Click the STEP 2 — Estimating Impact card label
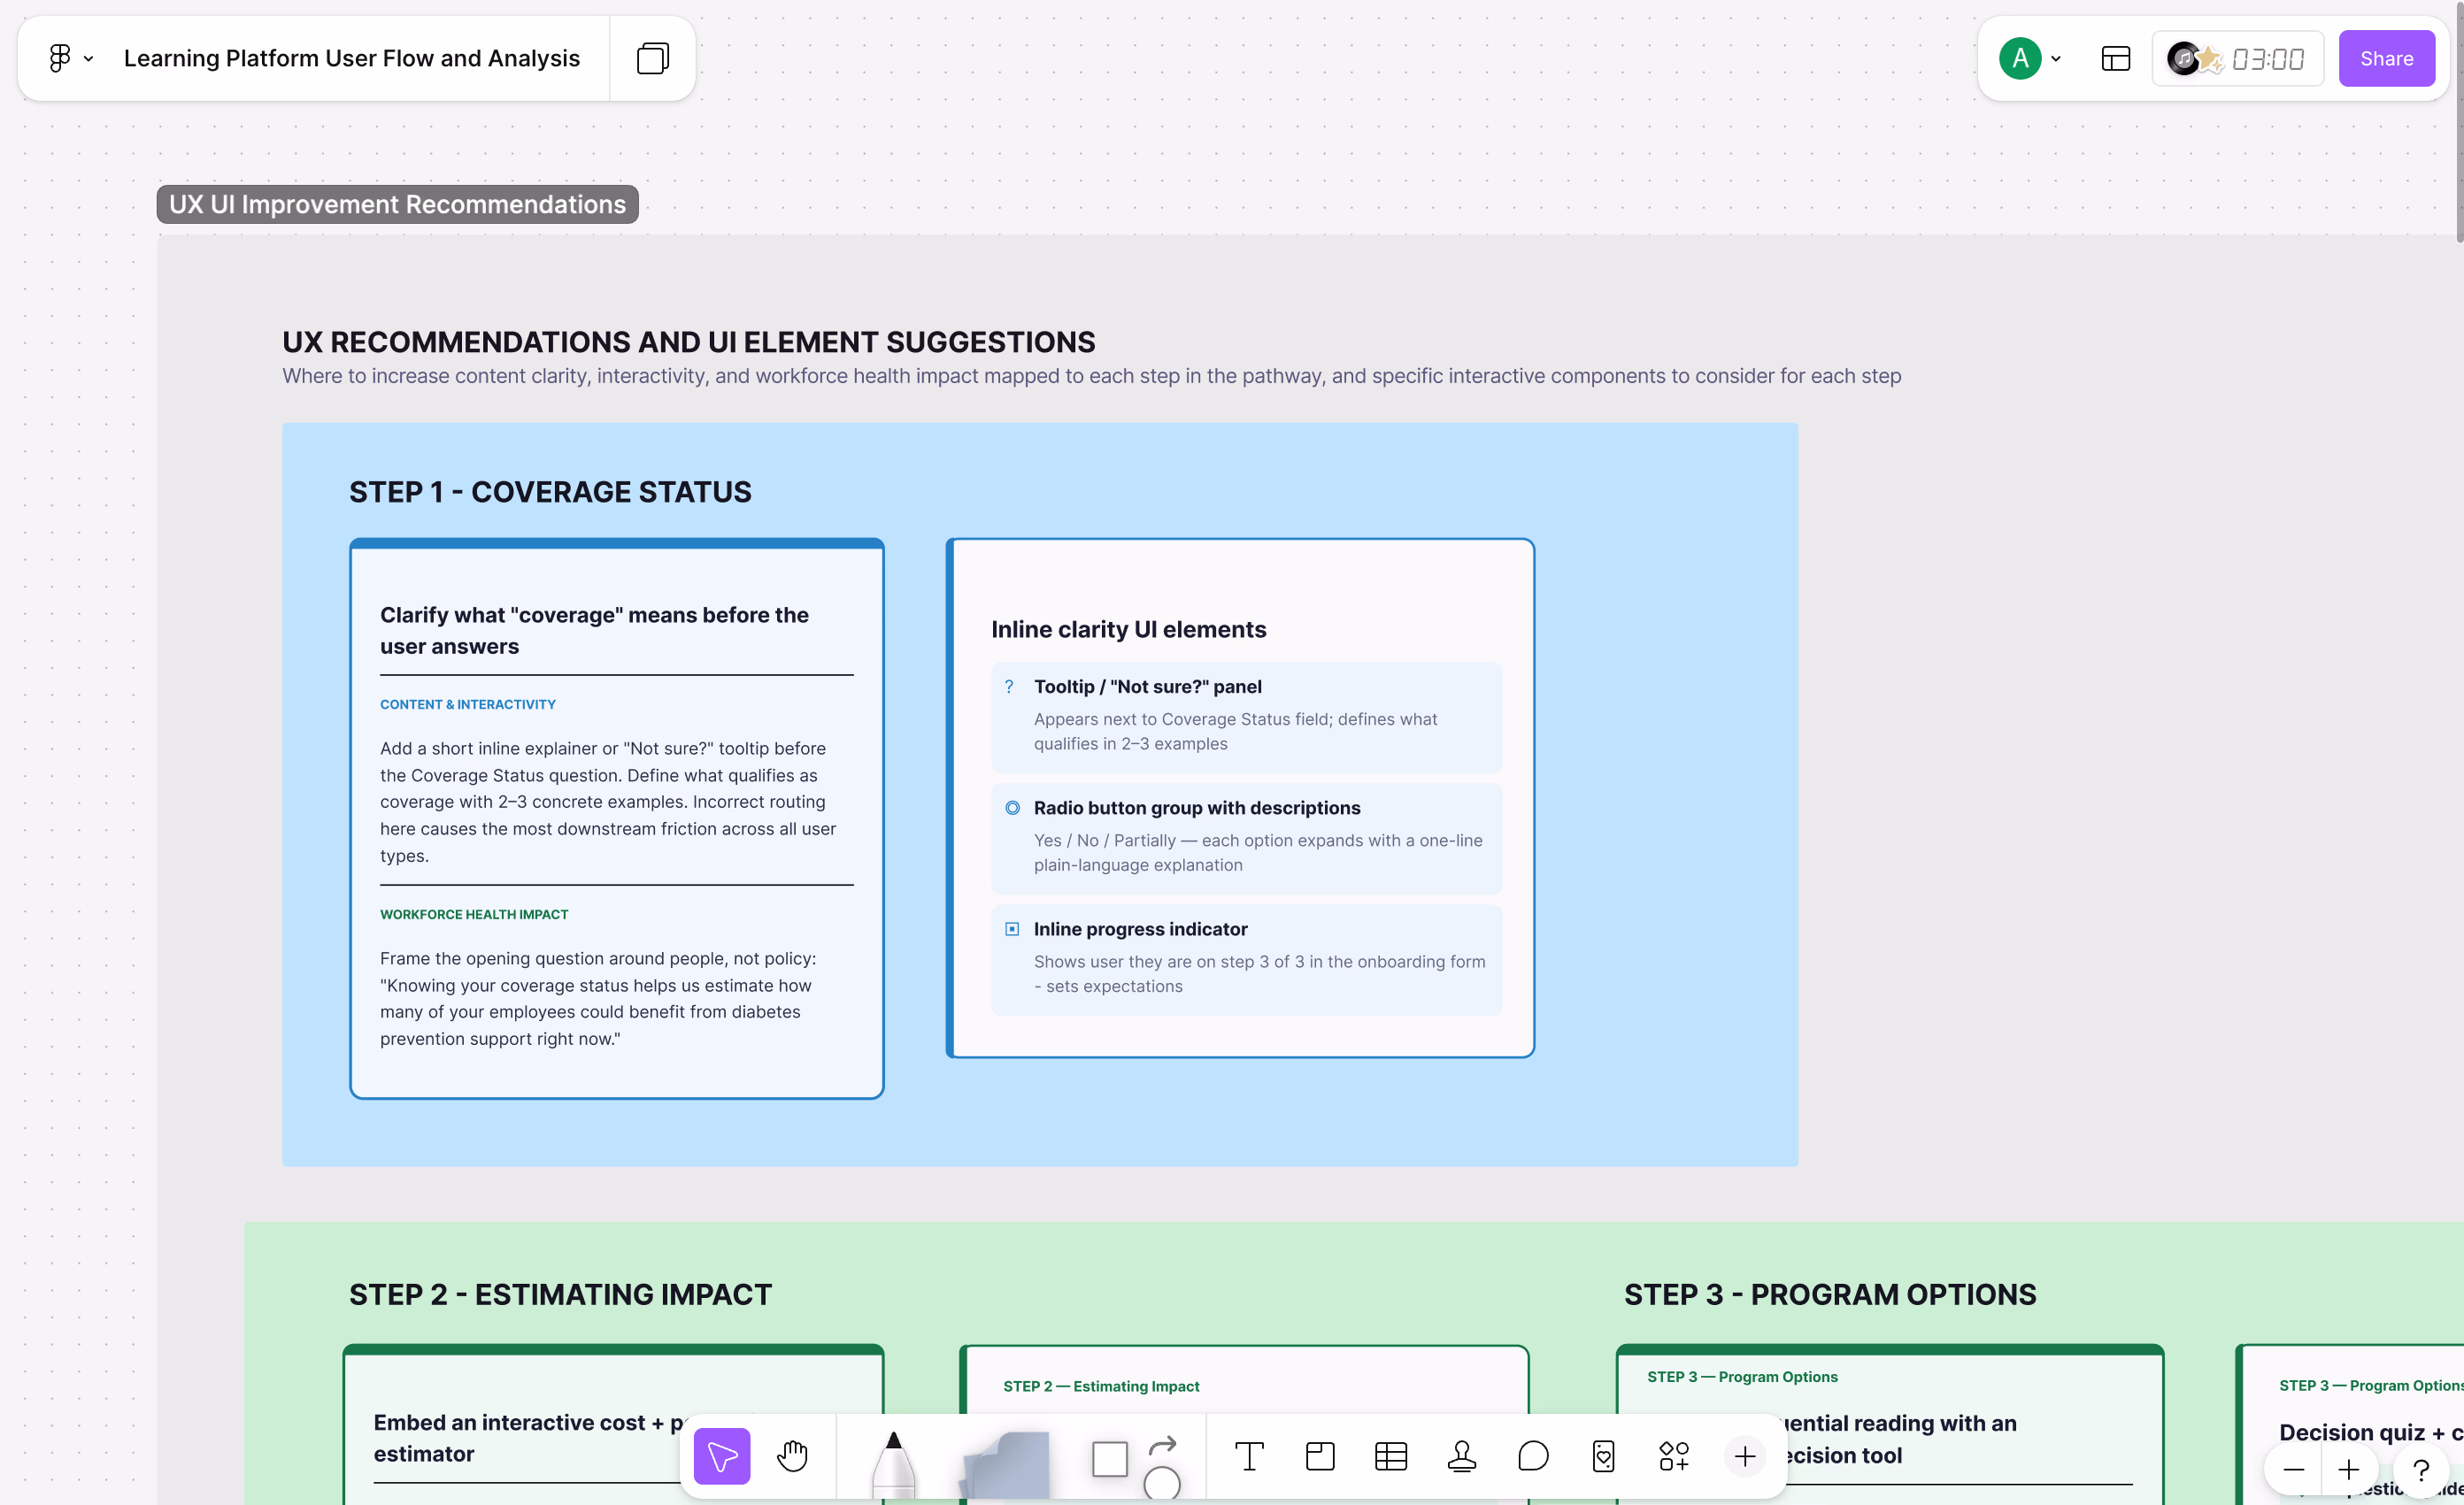The height and width of the screenshot is (1505, 2464). click(1101, 1386)
